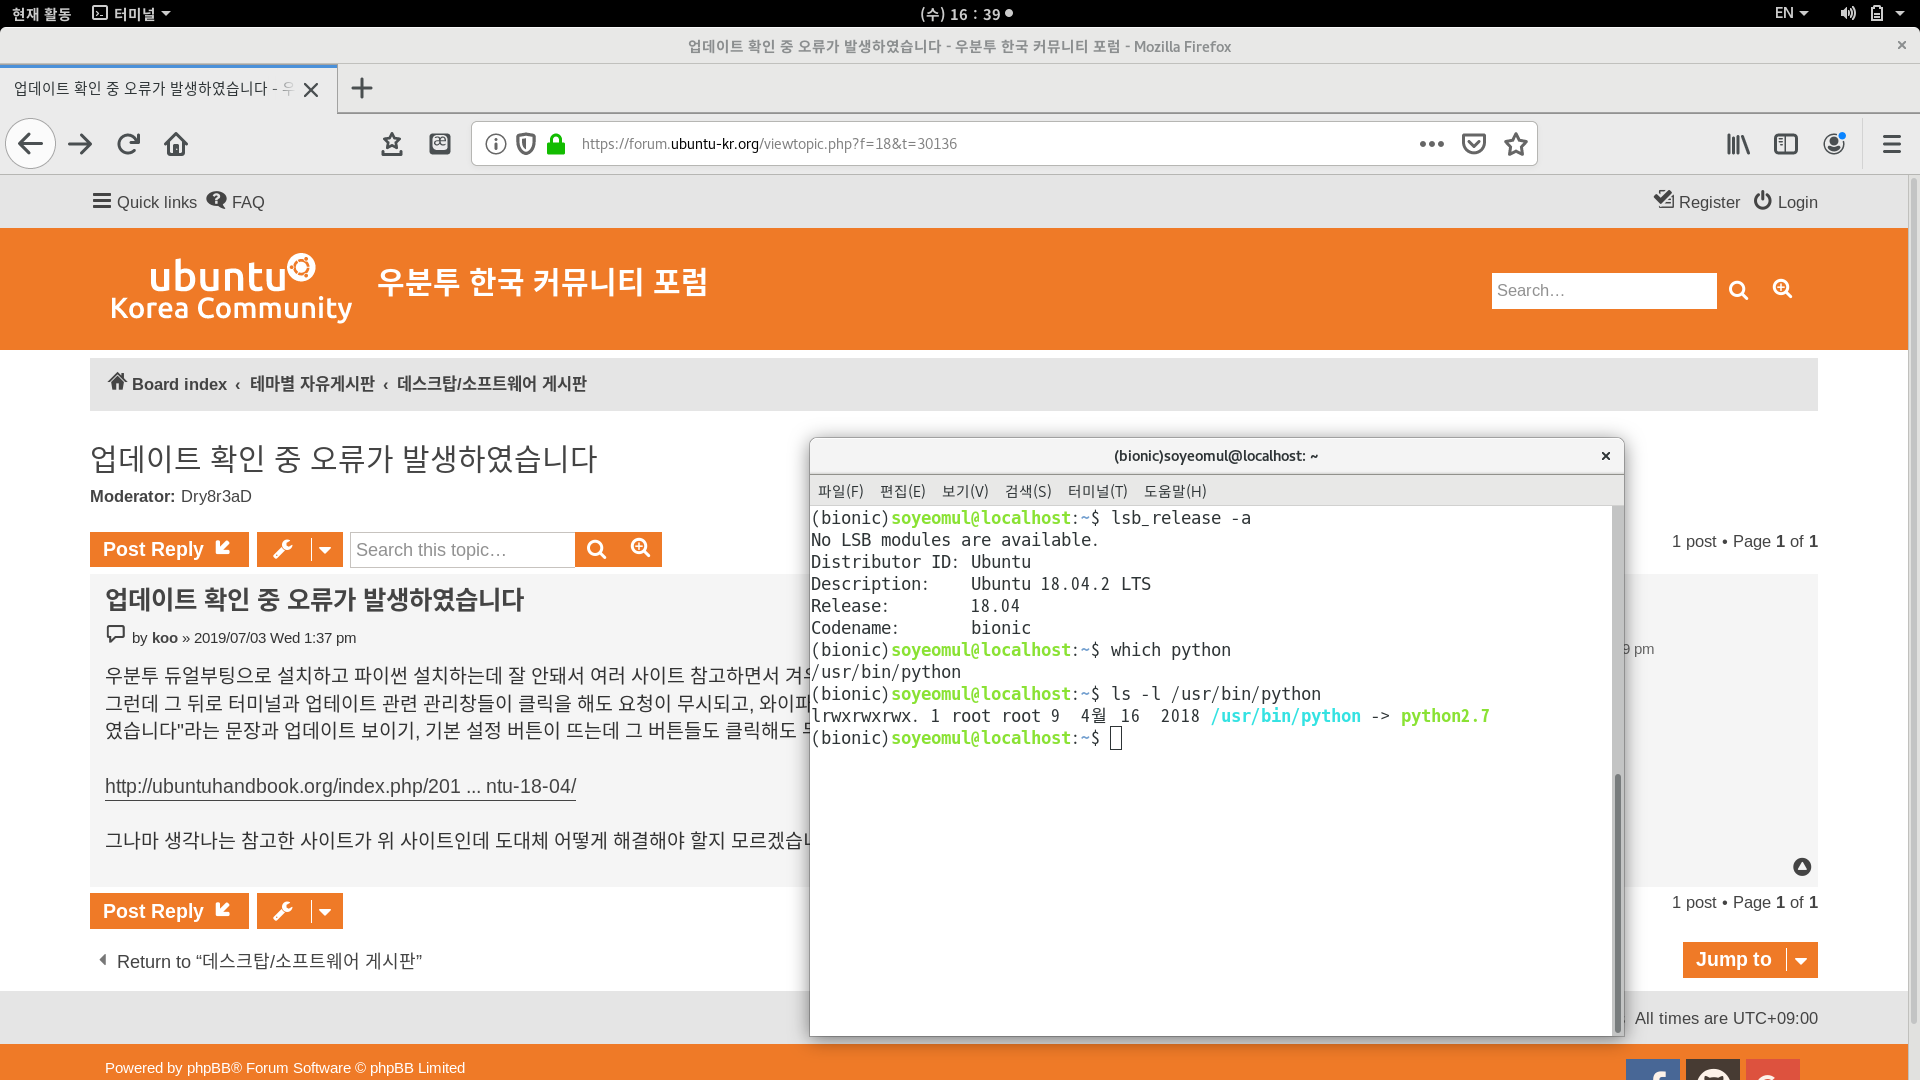Open advanced search in the forum header
The height and width of the screenshot is (1080, 1920).
pos(1783,289)
